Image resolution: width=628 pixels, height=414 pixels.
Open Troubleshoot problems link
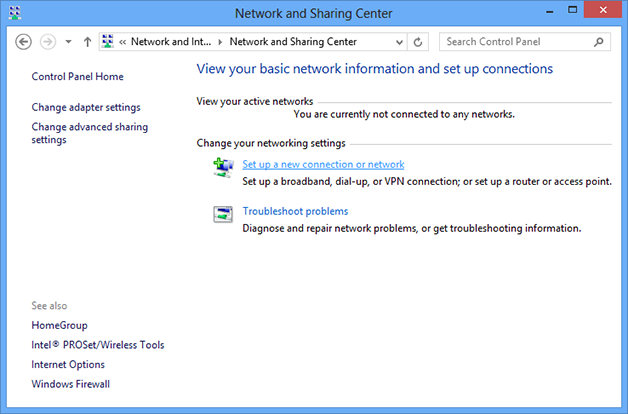(295, 211)
